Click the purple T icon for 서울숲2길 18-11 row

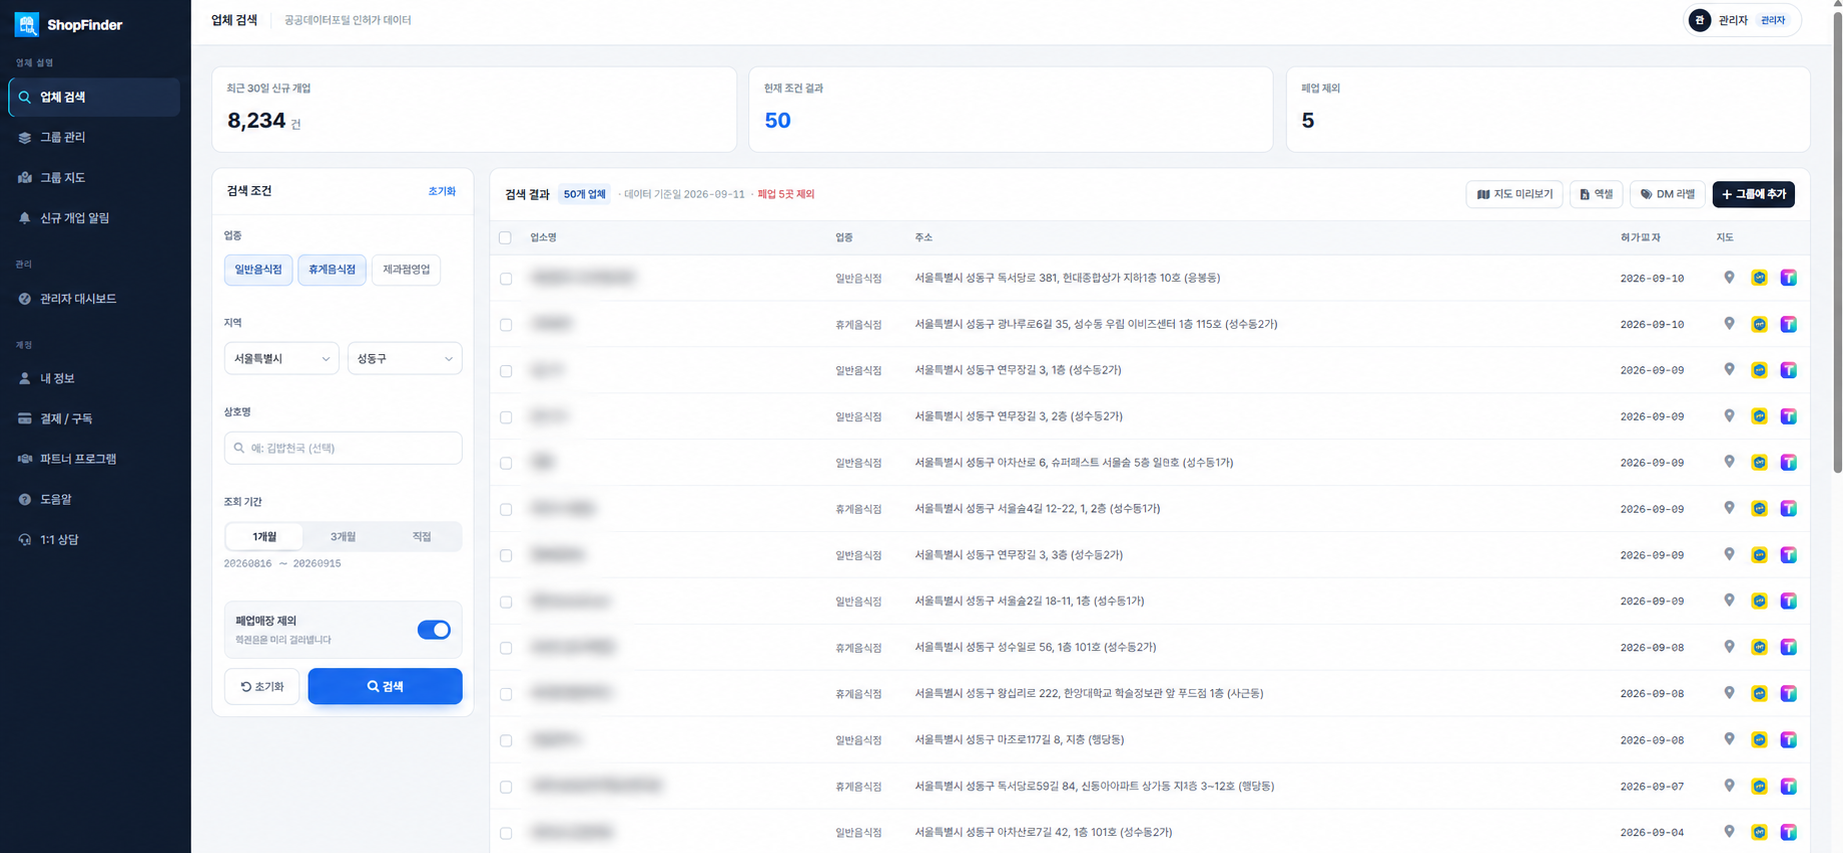[1789, 601]
